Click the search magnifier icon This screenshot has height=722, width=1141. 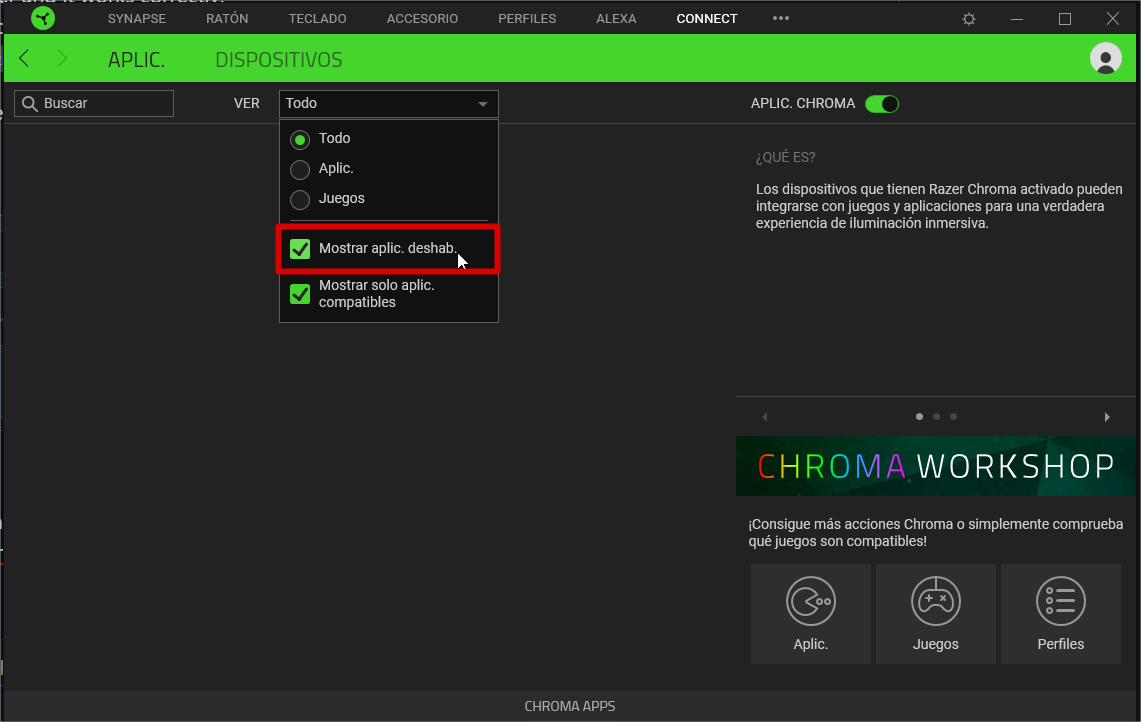point(30,103)
